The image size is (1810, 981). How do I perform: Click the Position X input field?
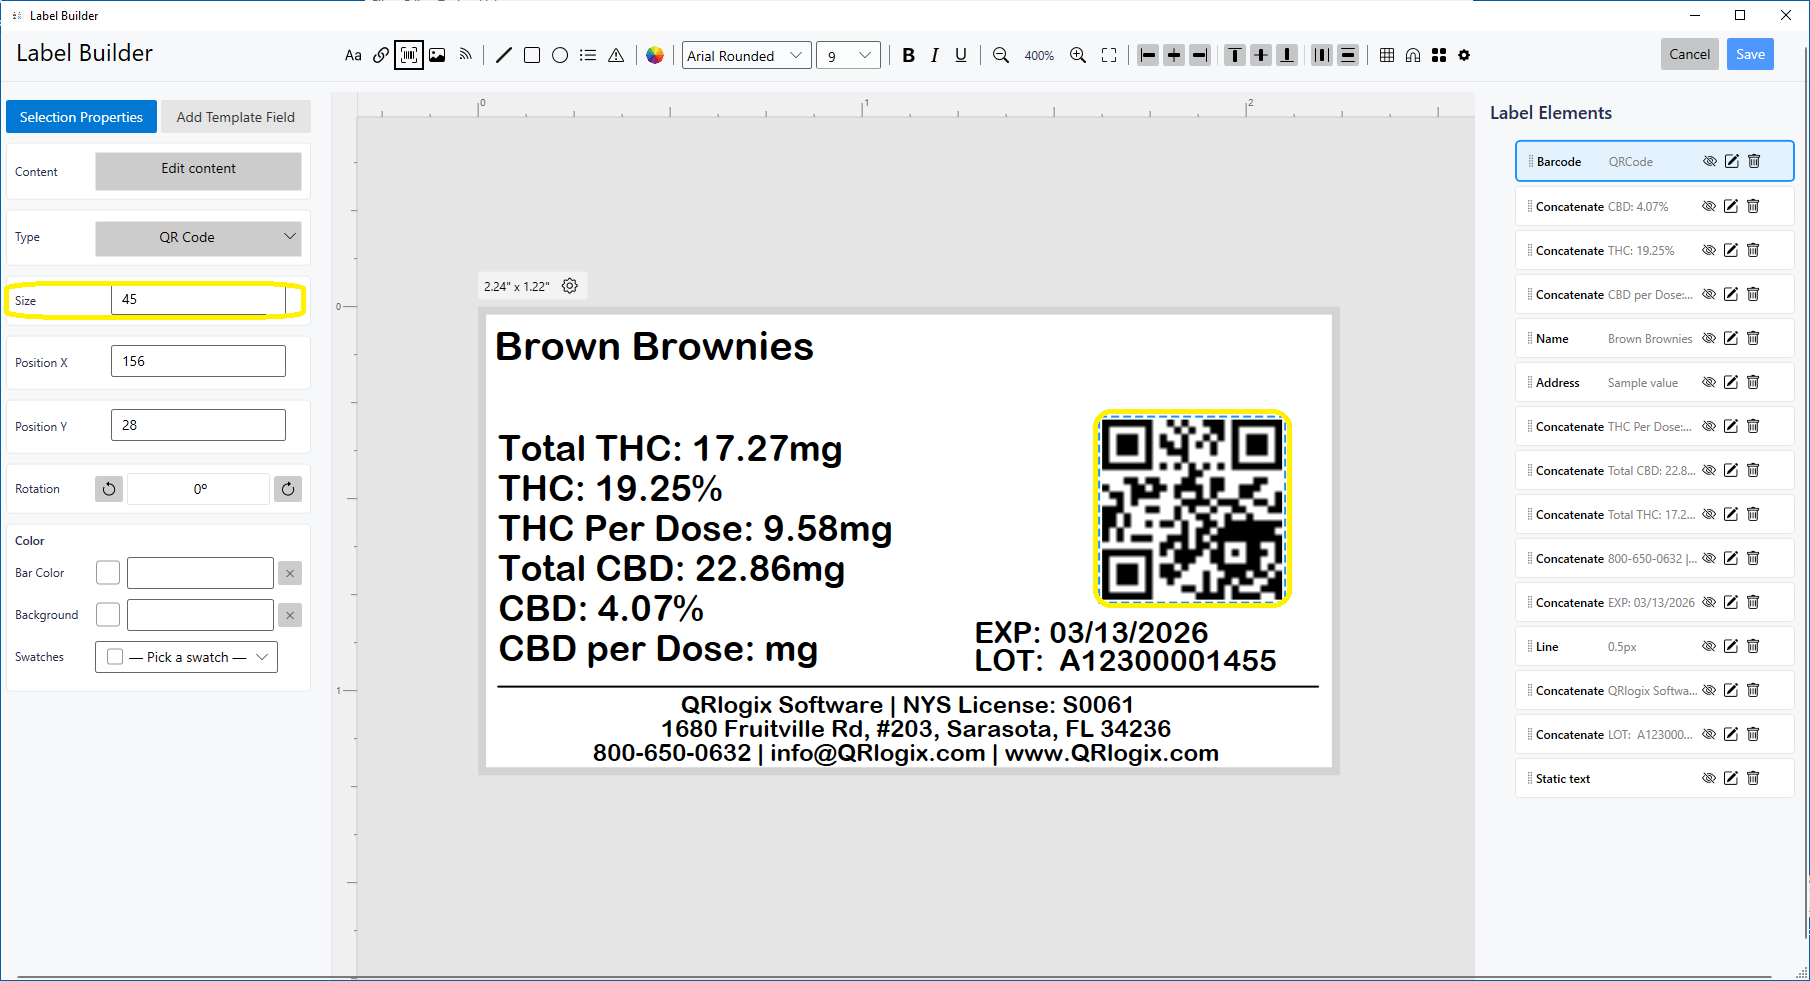[x=198, y=361]
